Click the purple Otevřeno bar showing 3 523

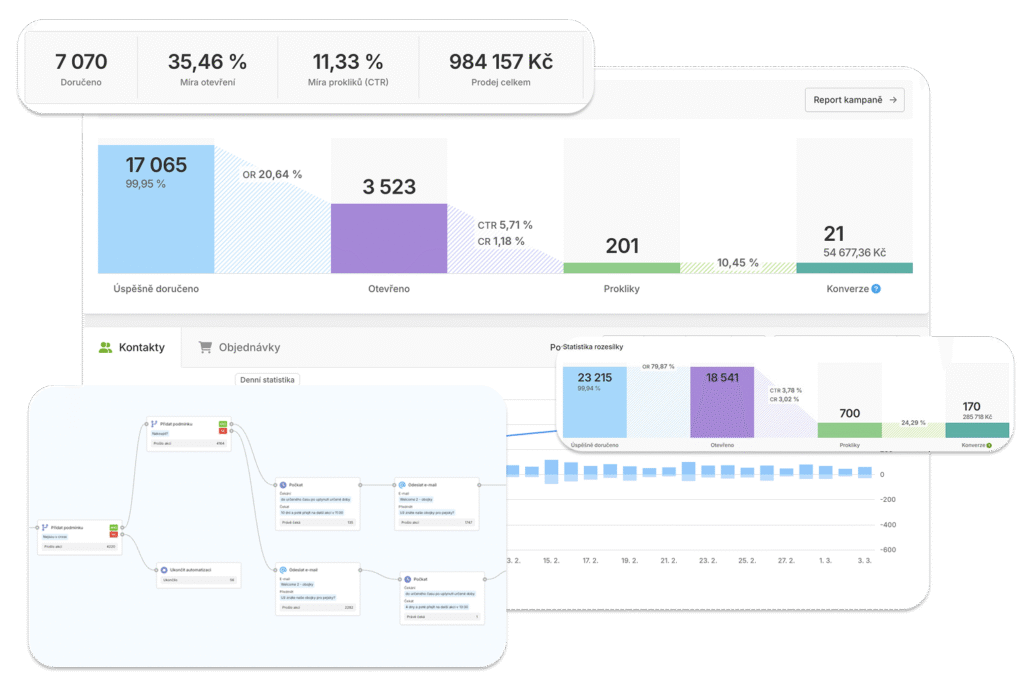pyautogui.click(x=388, y=238)
